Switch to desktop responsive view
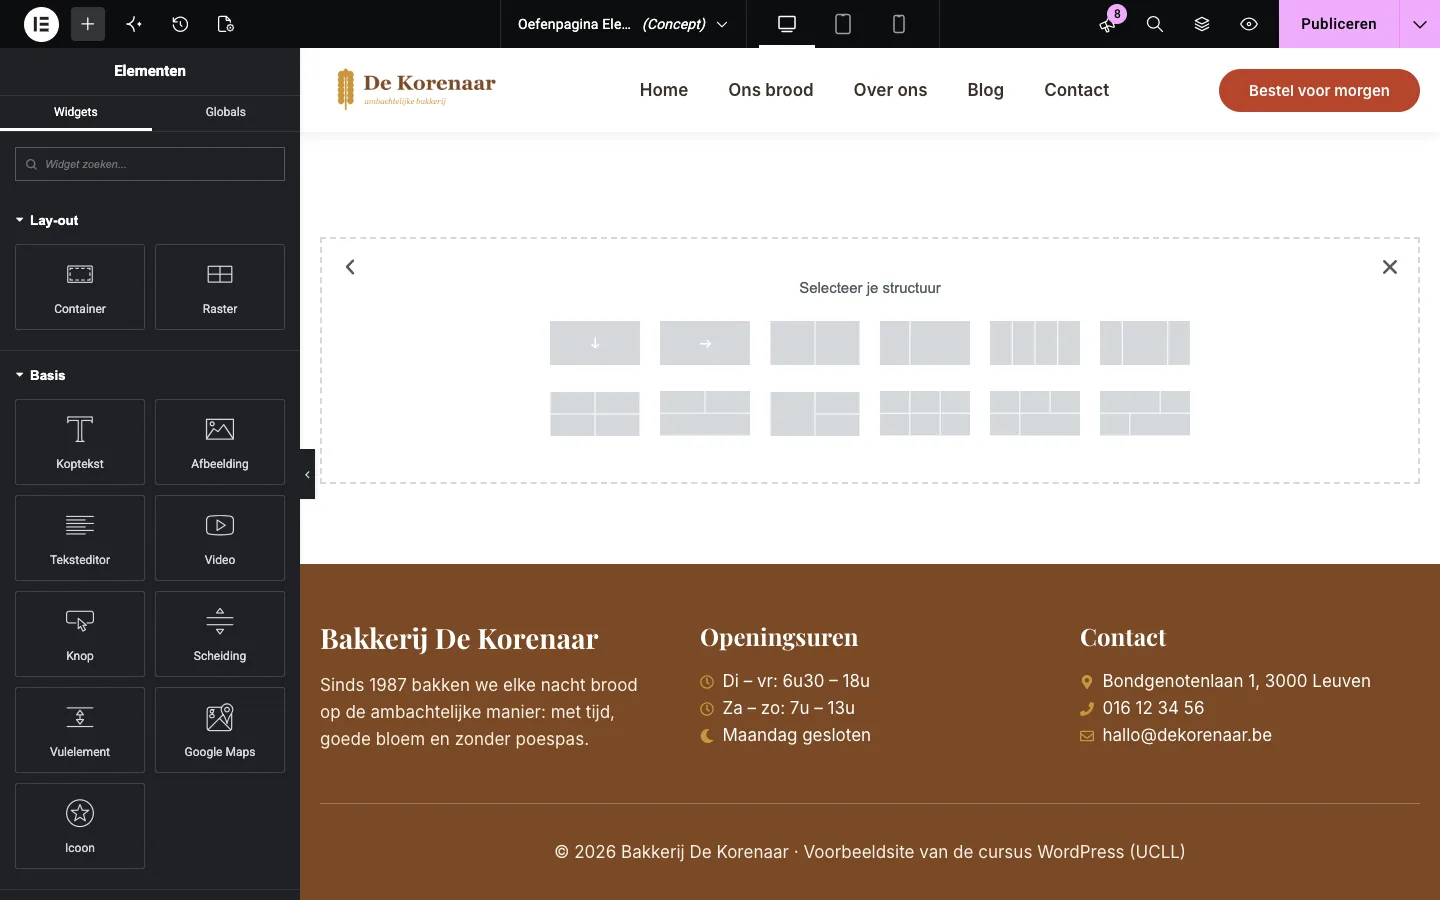Viewport: 1440px width, 900px height. point(787,24)
